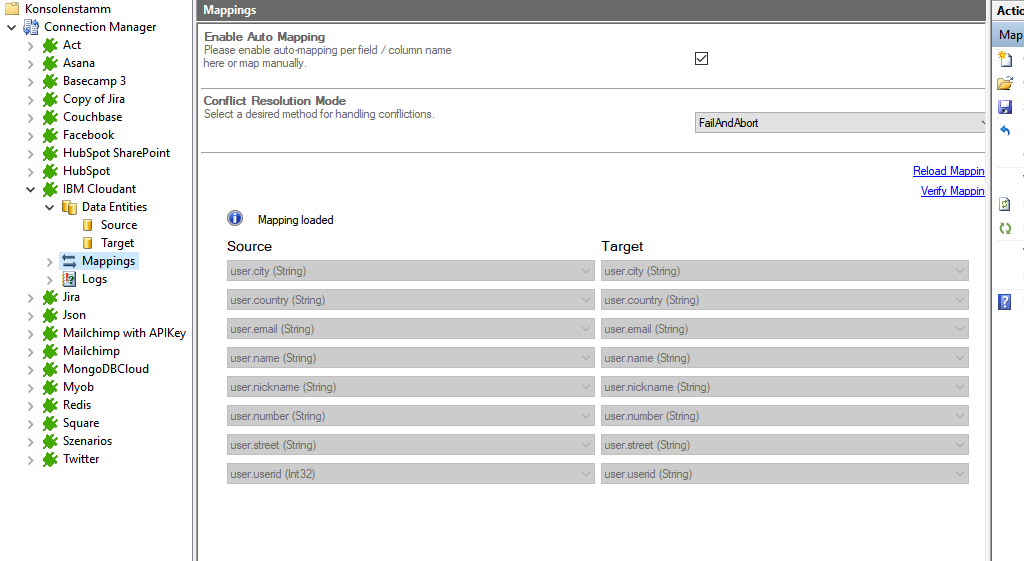
Task: Click the new document icon in Actions pane
Action: tap(1005, 60)
